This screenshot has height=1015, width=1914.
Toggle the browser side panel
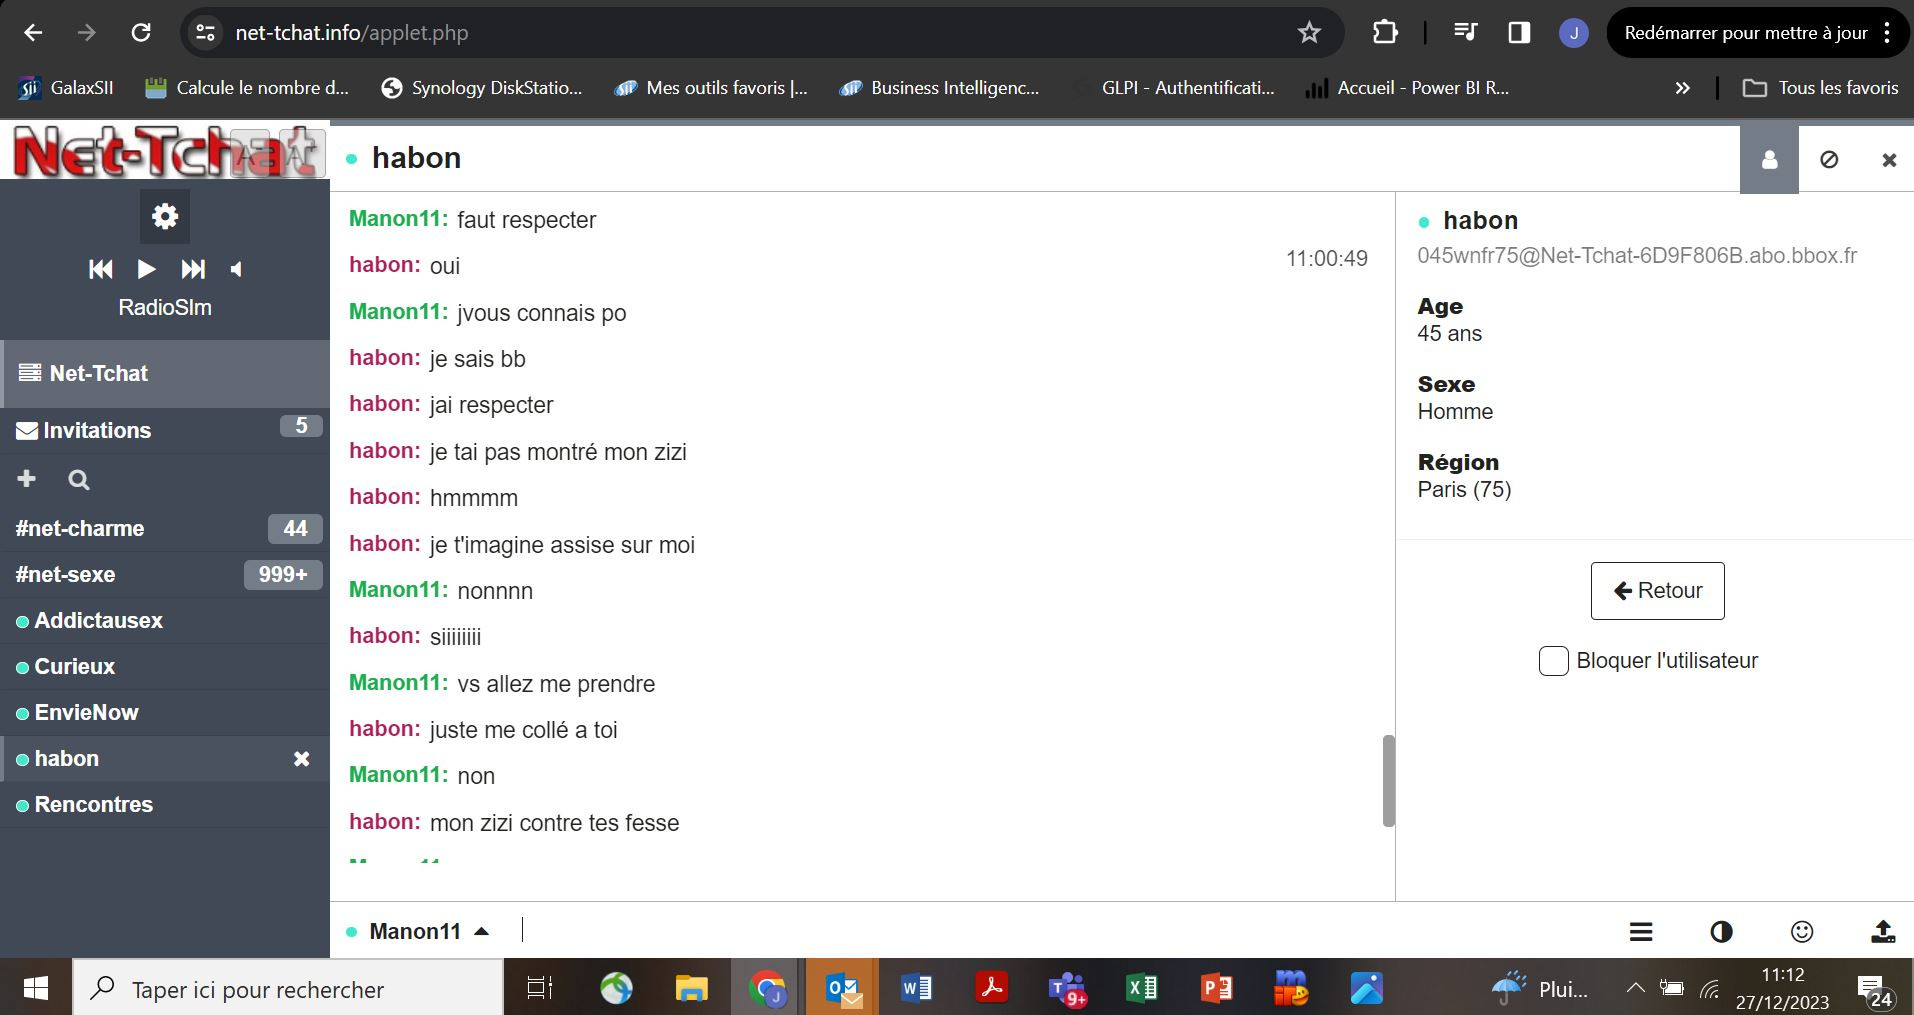(x=1519, y=33)
